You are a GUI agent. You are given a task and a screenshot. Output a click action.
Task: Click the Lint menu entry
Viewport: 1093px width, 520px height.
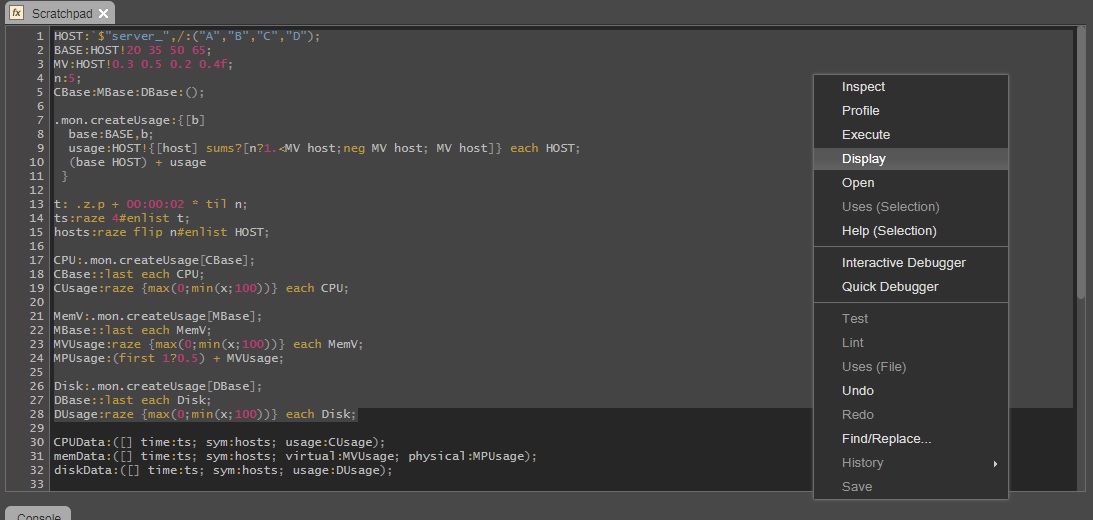[x=910, y=342]
